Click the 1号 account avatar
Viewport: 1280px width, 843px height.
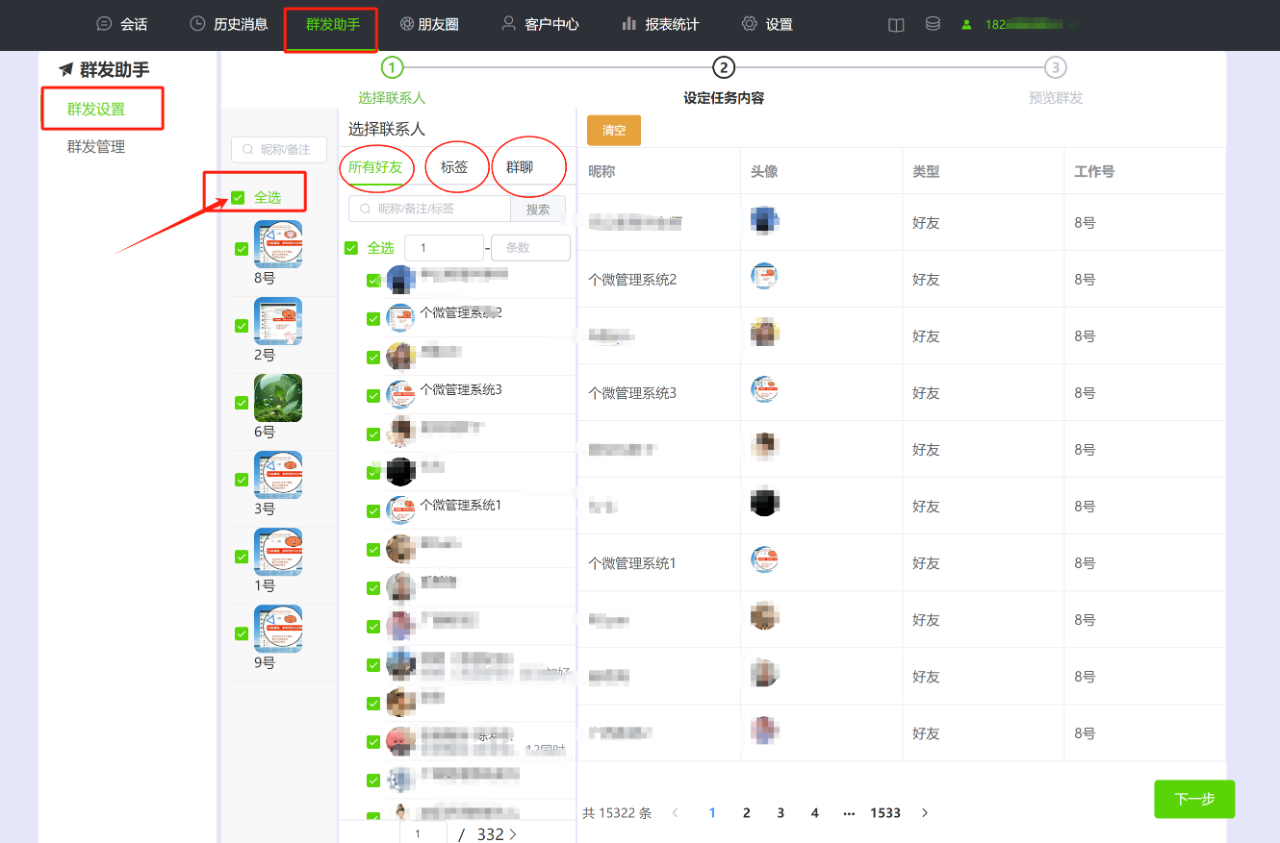(x=278, y=552)
